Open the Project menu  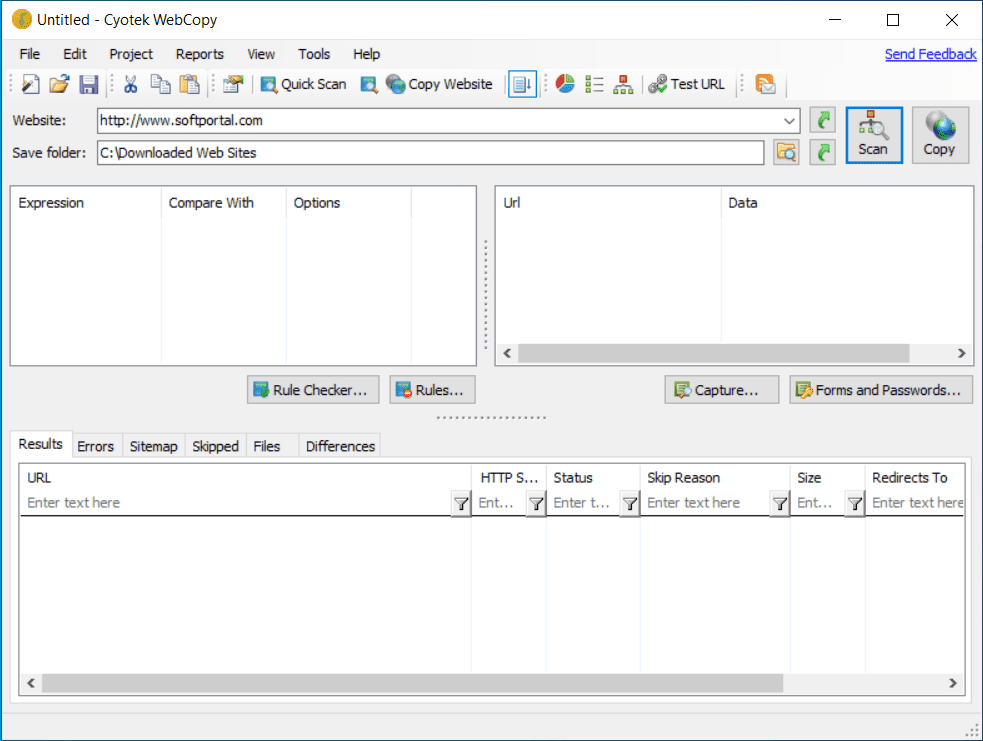(x=131, y=54)
